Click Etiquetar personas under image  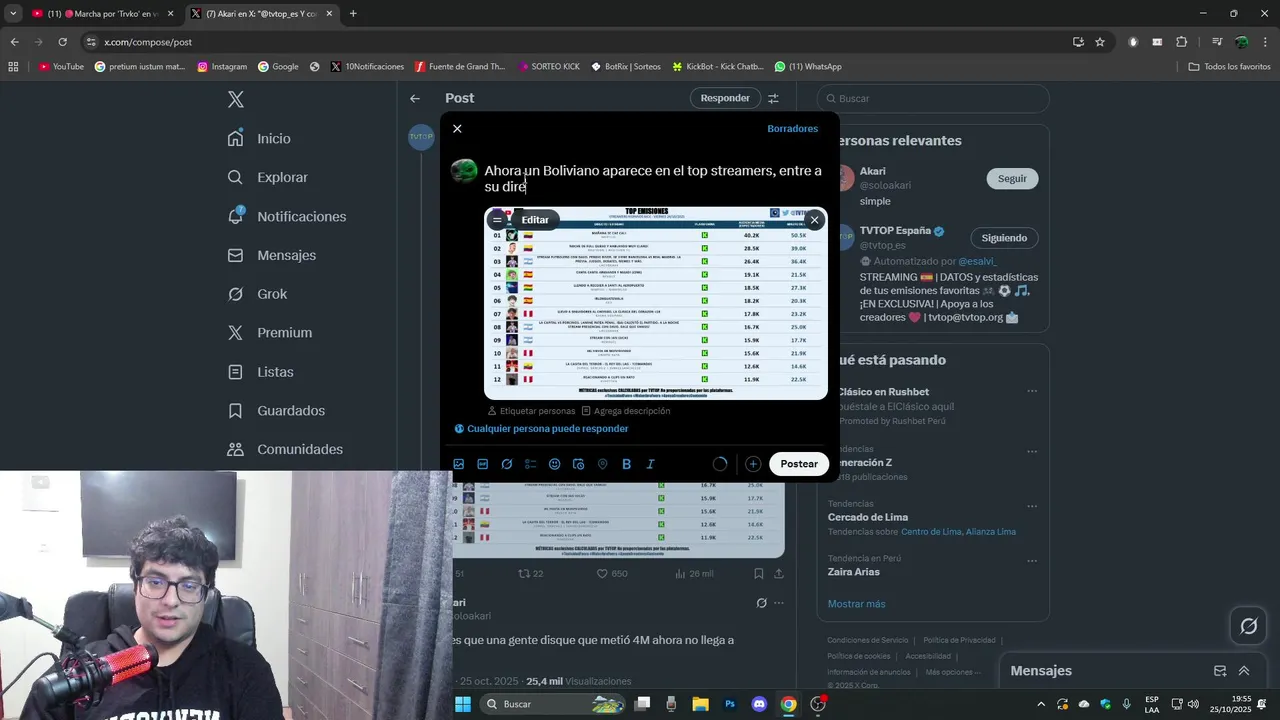[531, 411]
